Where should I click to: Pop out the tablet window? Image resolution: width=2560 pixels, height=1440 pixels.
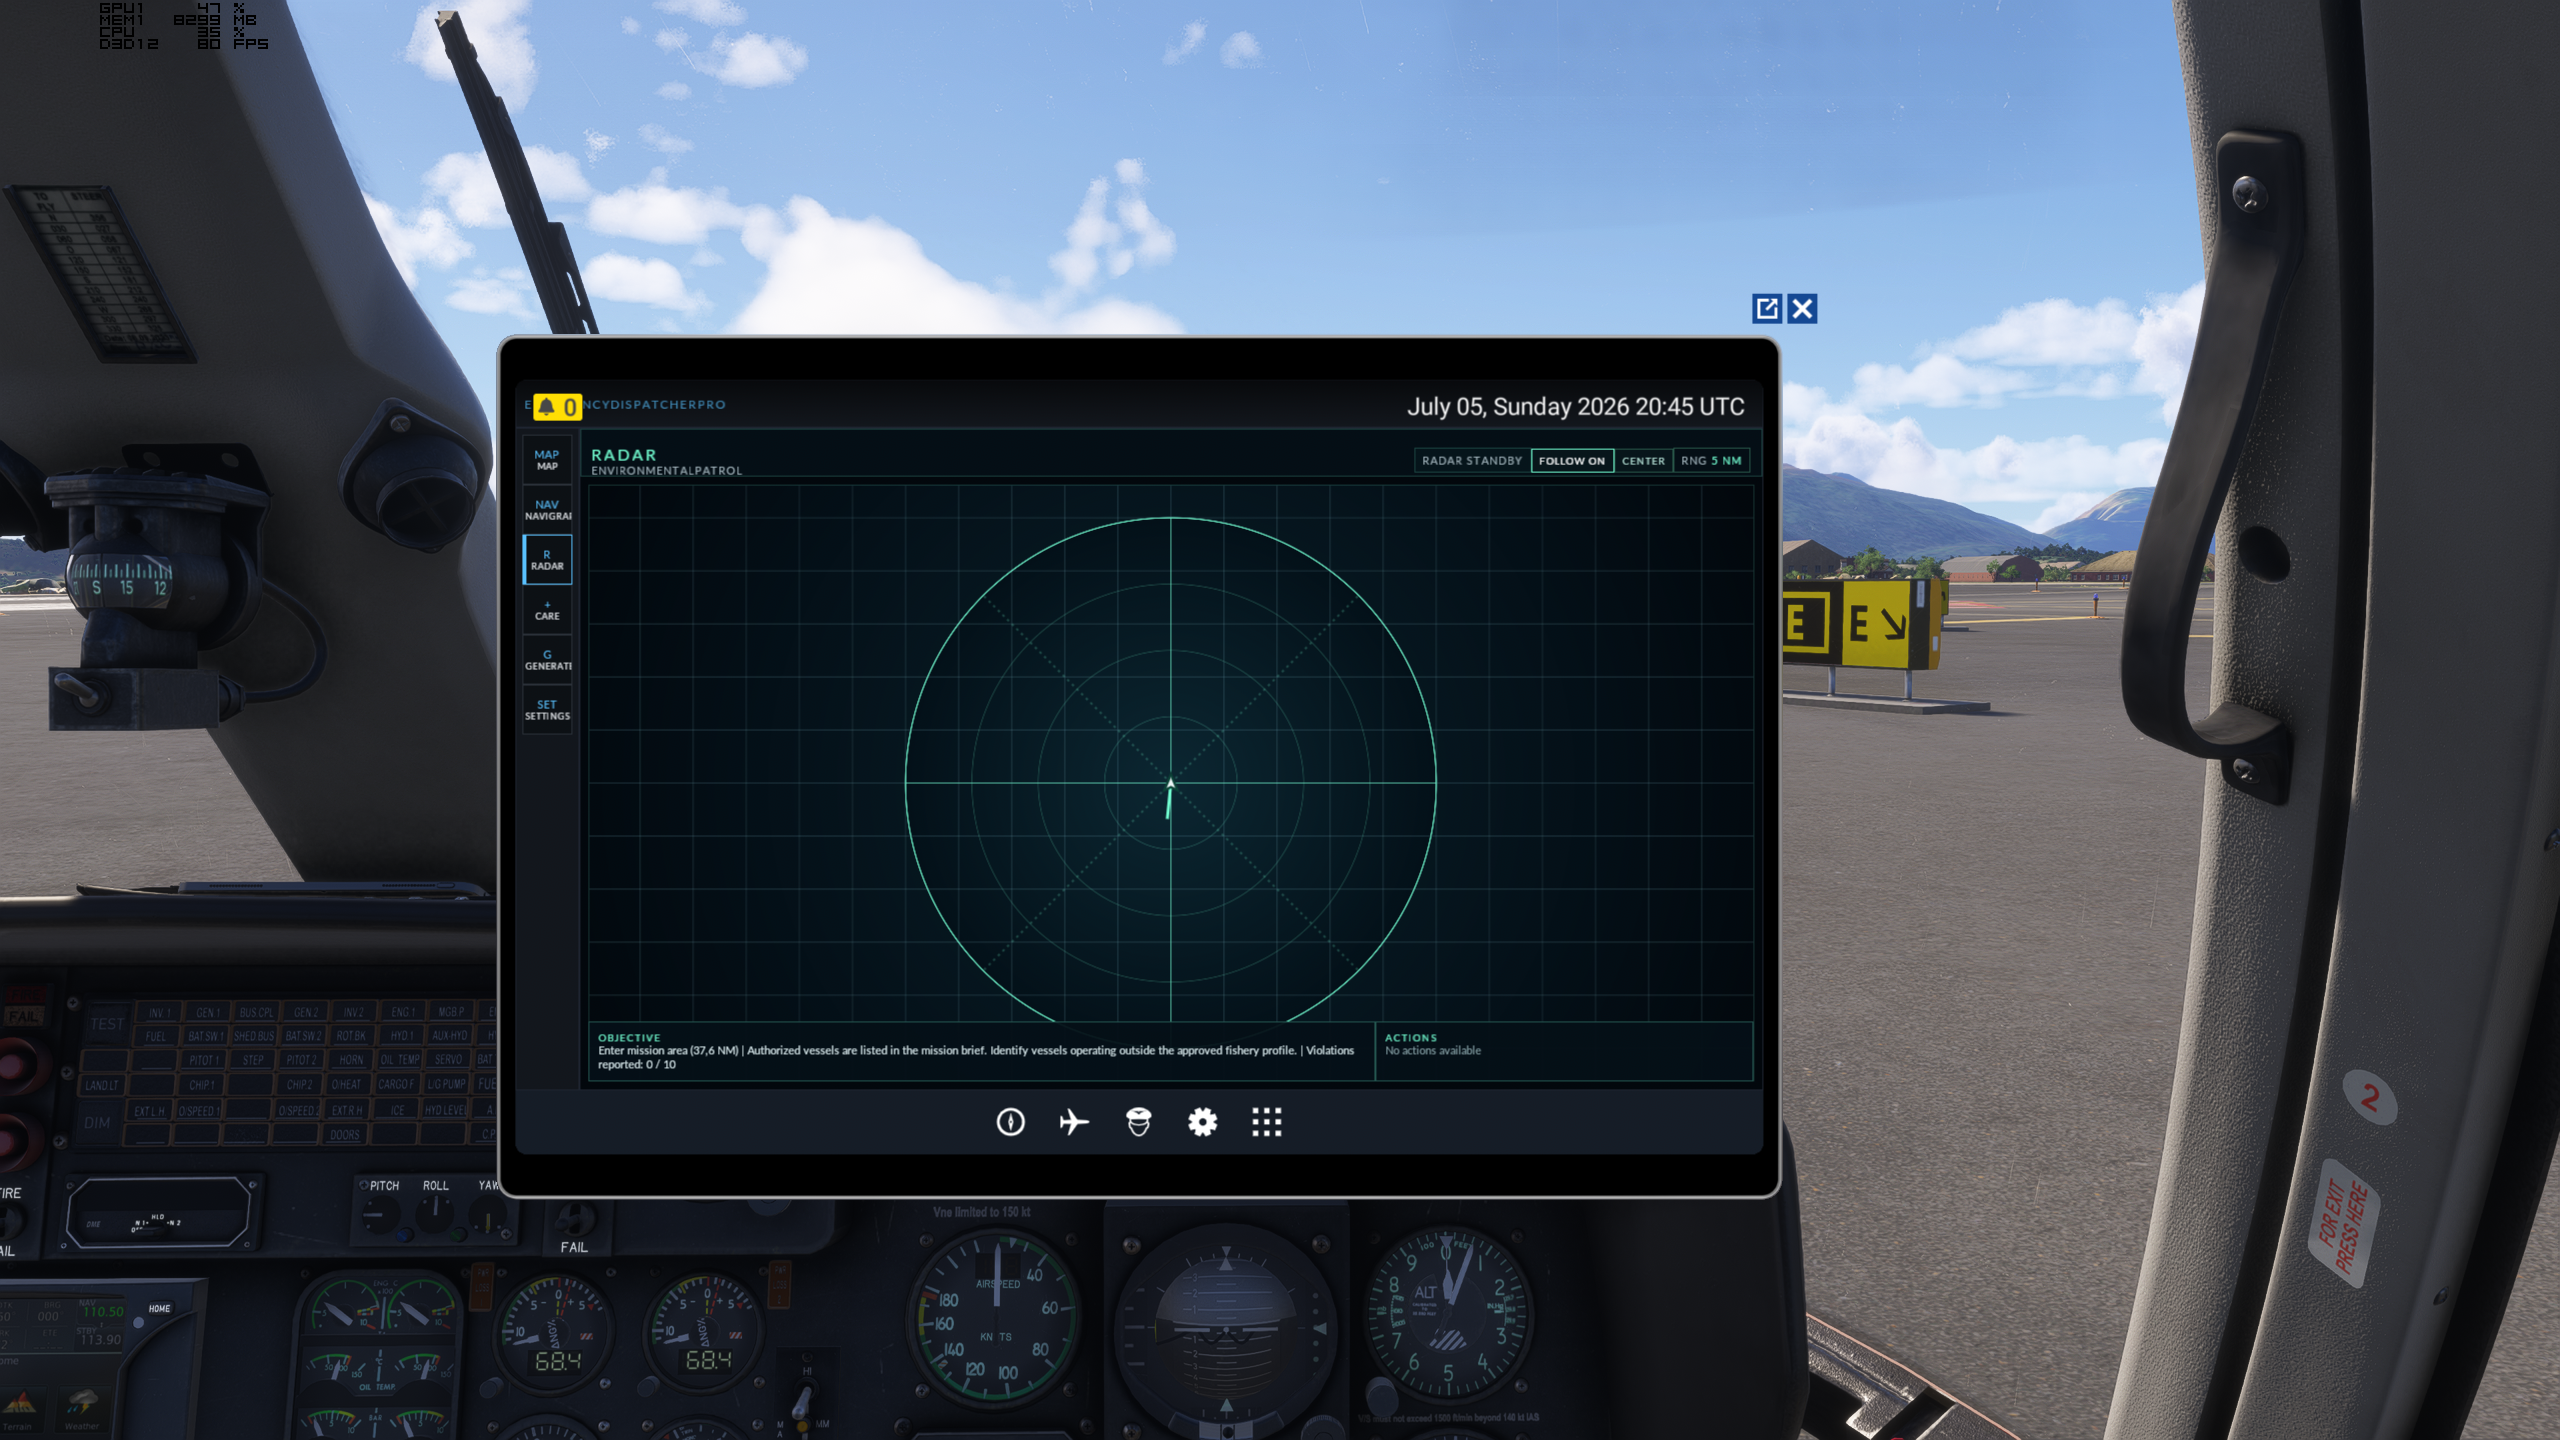click(x=1767, y=308)
